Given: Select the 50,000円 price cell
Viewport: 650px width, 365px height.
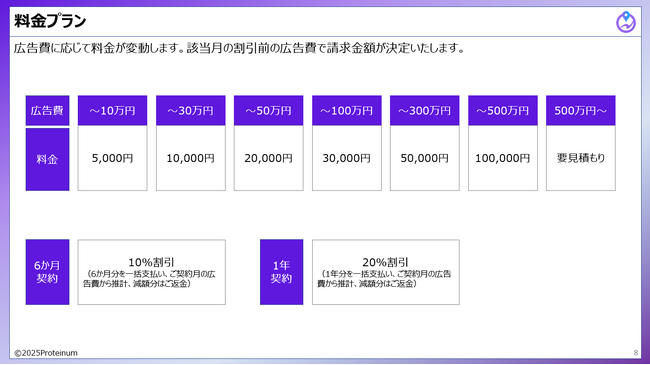Looking at the screenshot, I should 424,158.
